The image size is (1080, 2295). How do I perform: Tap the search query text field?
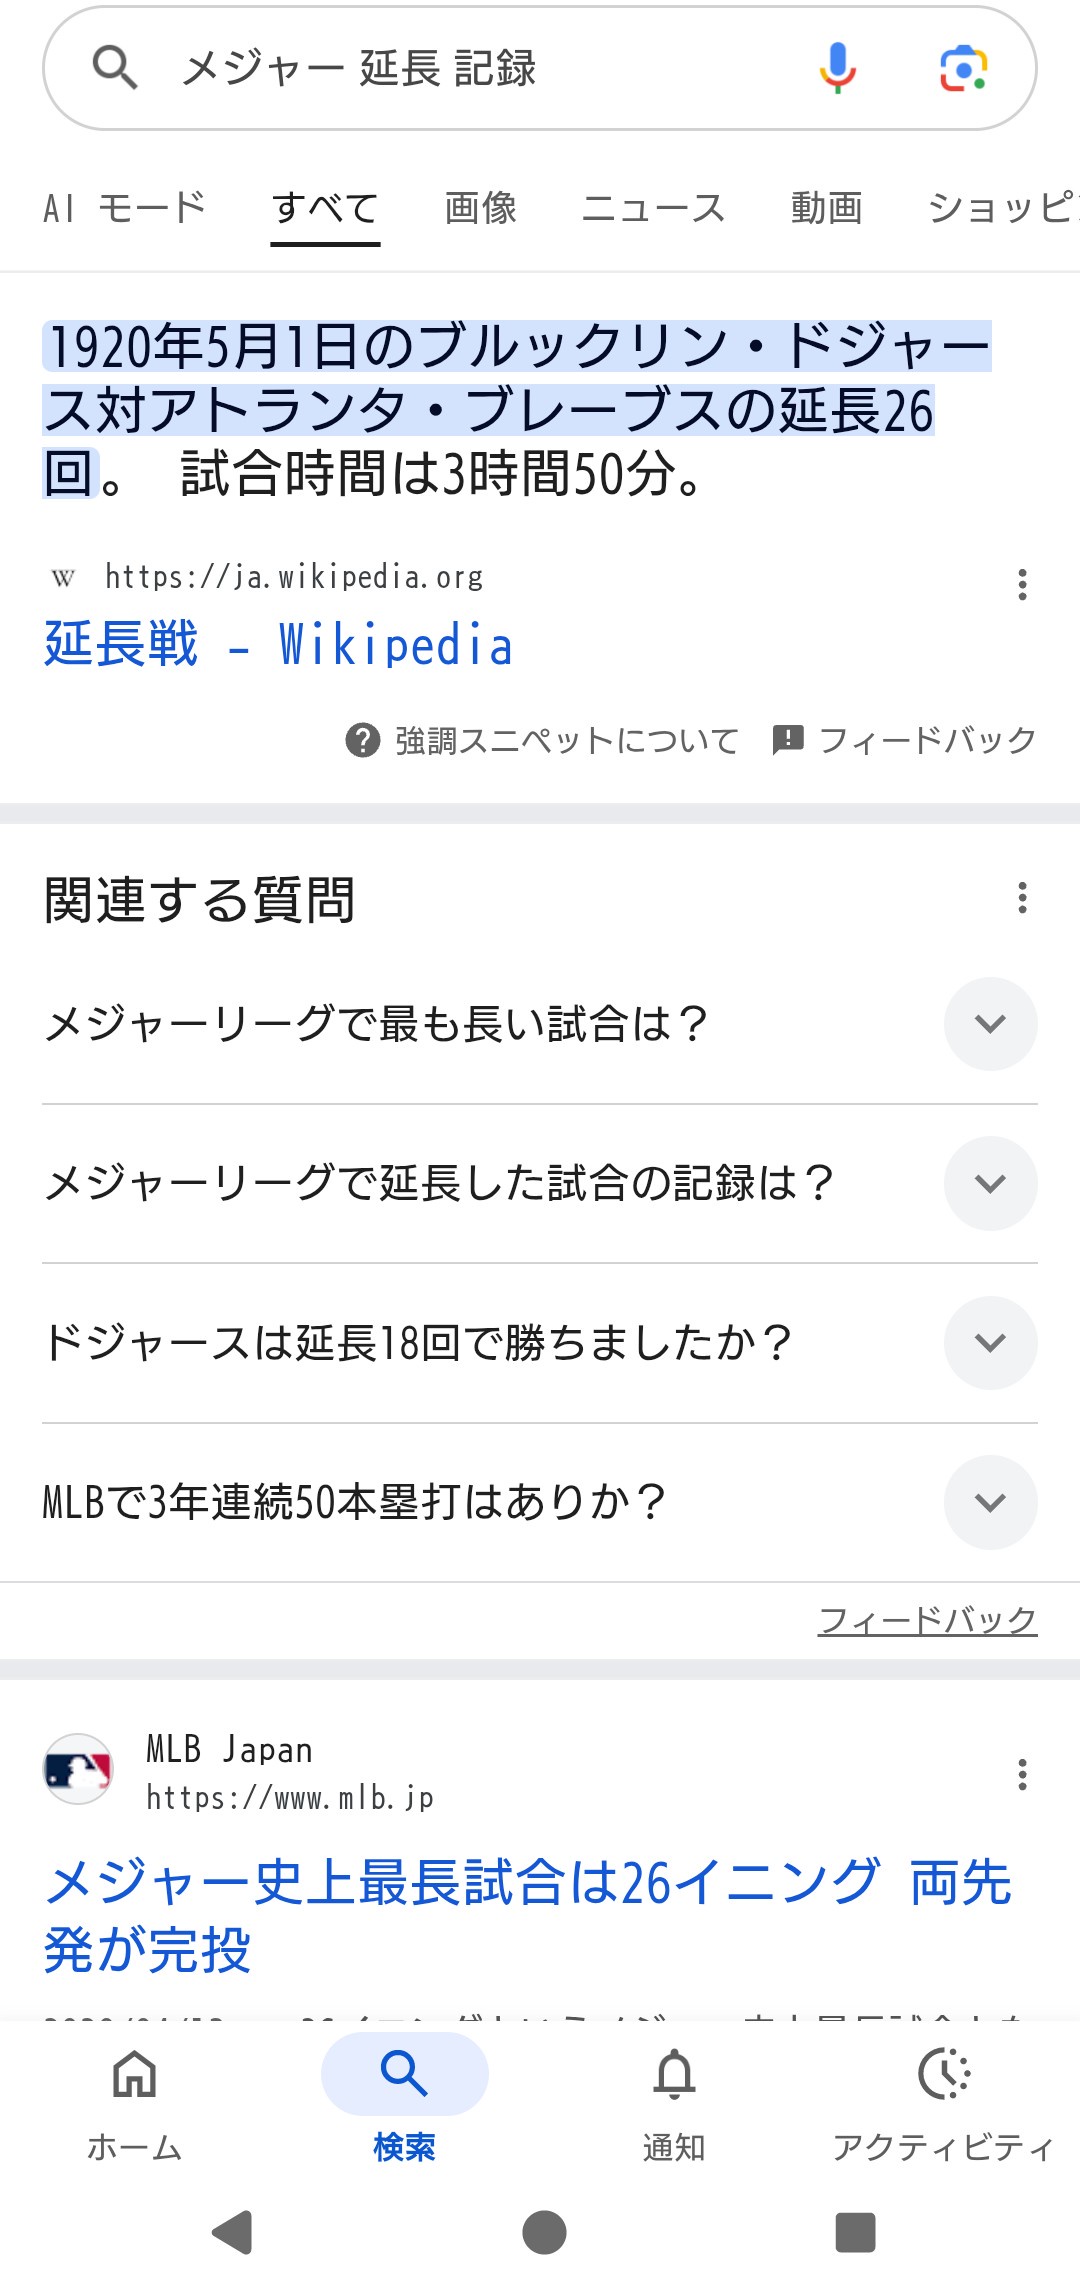click(480, 68)
